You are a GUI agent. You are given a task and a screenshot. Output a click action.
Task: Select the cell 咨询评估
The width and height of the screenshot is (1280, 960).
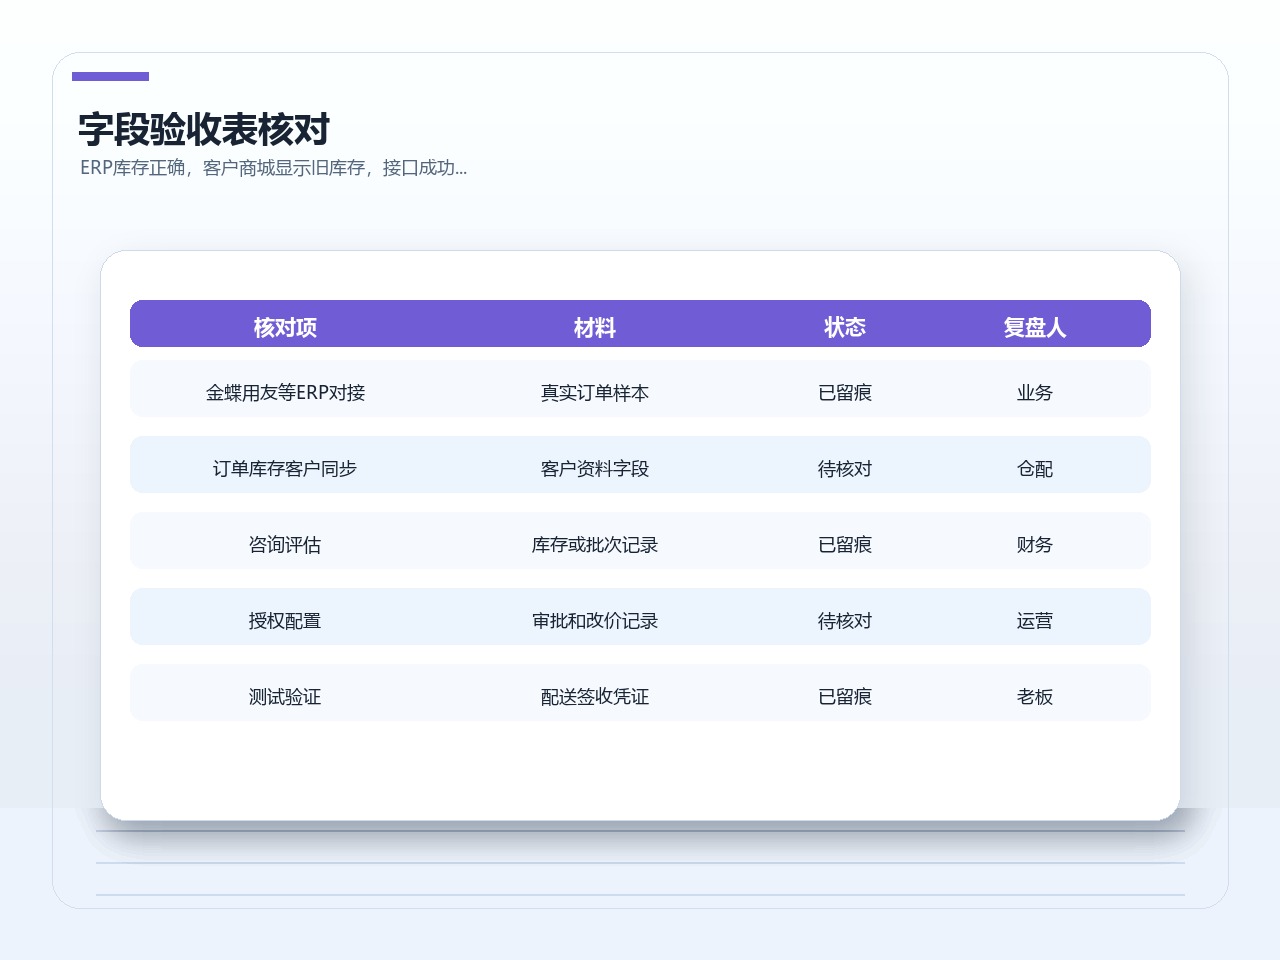285,545
